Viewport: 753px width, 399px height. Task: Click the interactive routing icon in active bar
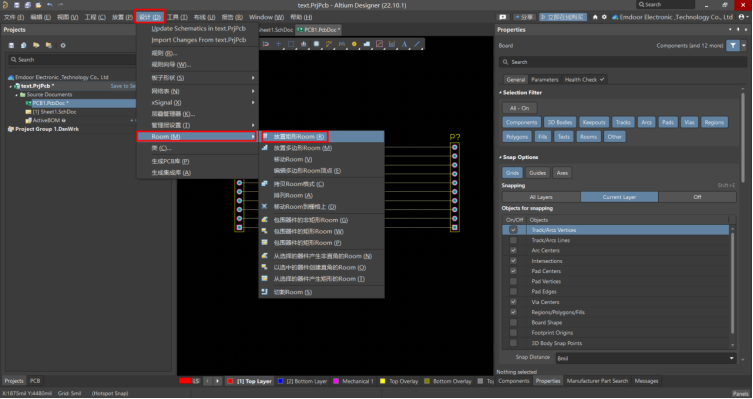click(x=329, y=44)
